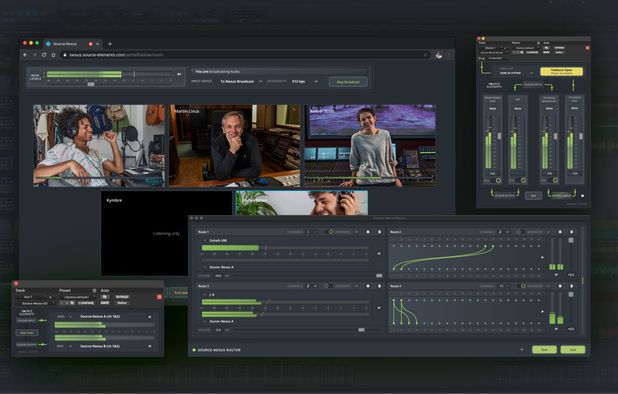Click Save in Source-Nexus Router
Viewport: 618px width, 394px height.
(544, 349)
